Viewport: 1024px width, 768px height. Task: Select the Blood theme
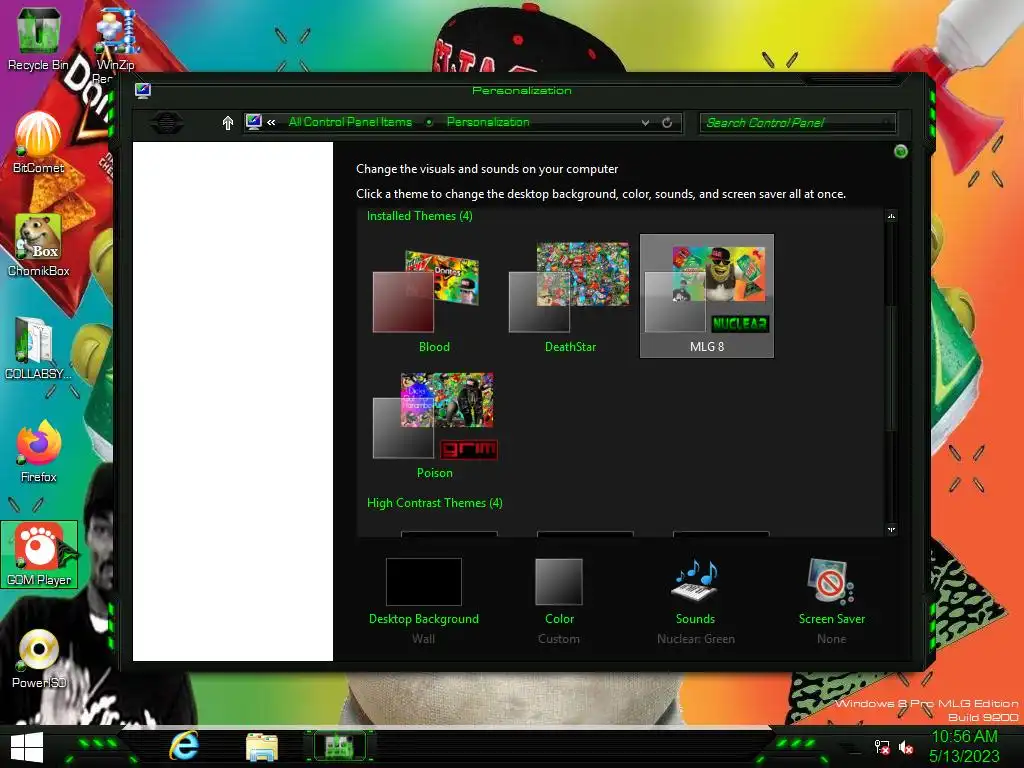[x=434, y=296]
